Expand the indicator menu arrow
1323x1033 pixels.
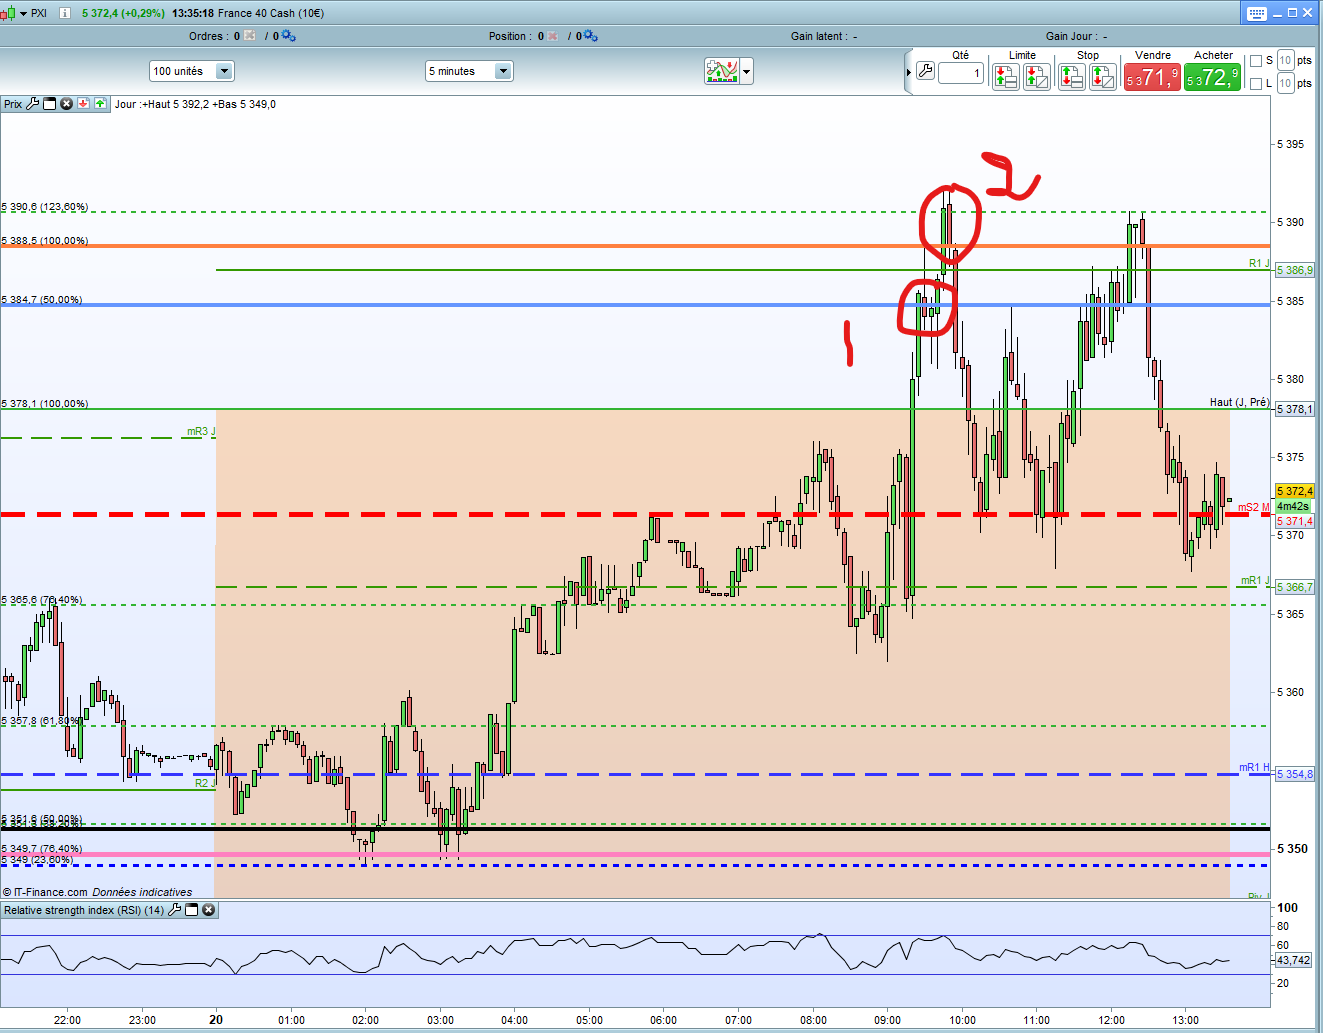746,71
